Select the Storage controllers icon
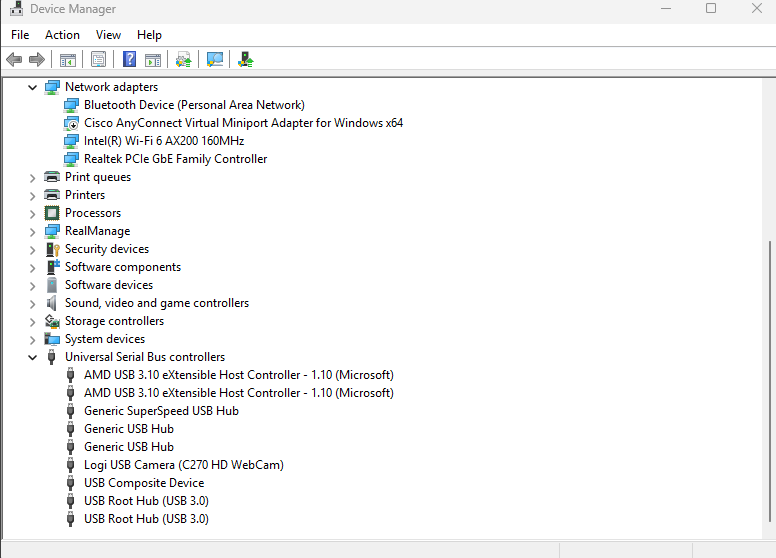Image resolution: width=776 pixels, height=558 pixels. [x=52, y=321]
